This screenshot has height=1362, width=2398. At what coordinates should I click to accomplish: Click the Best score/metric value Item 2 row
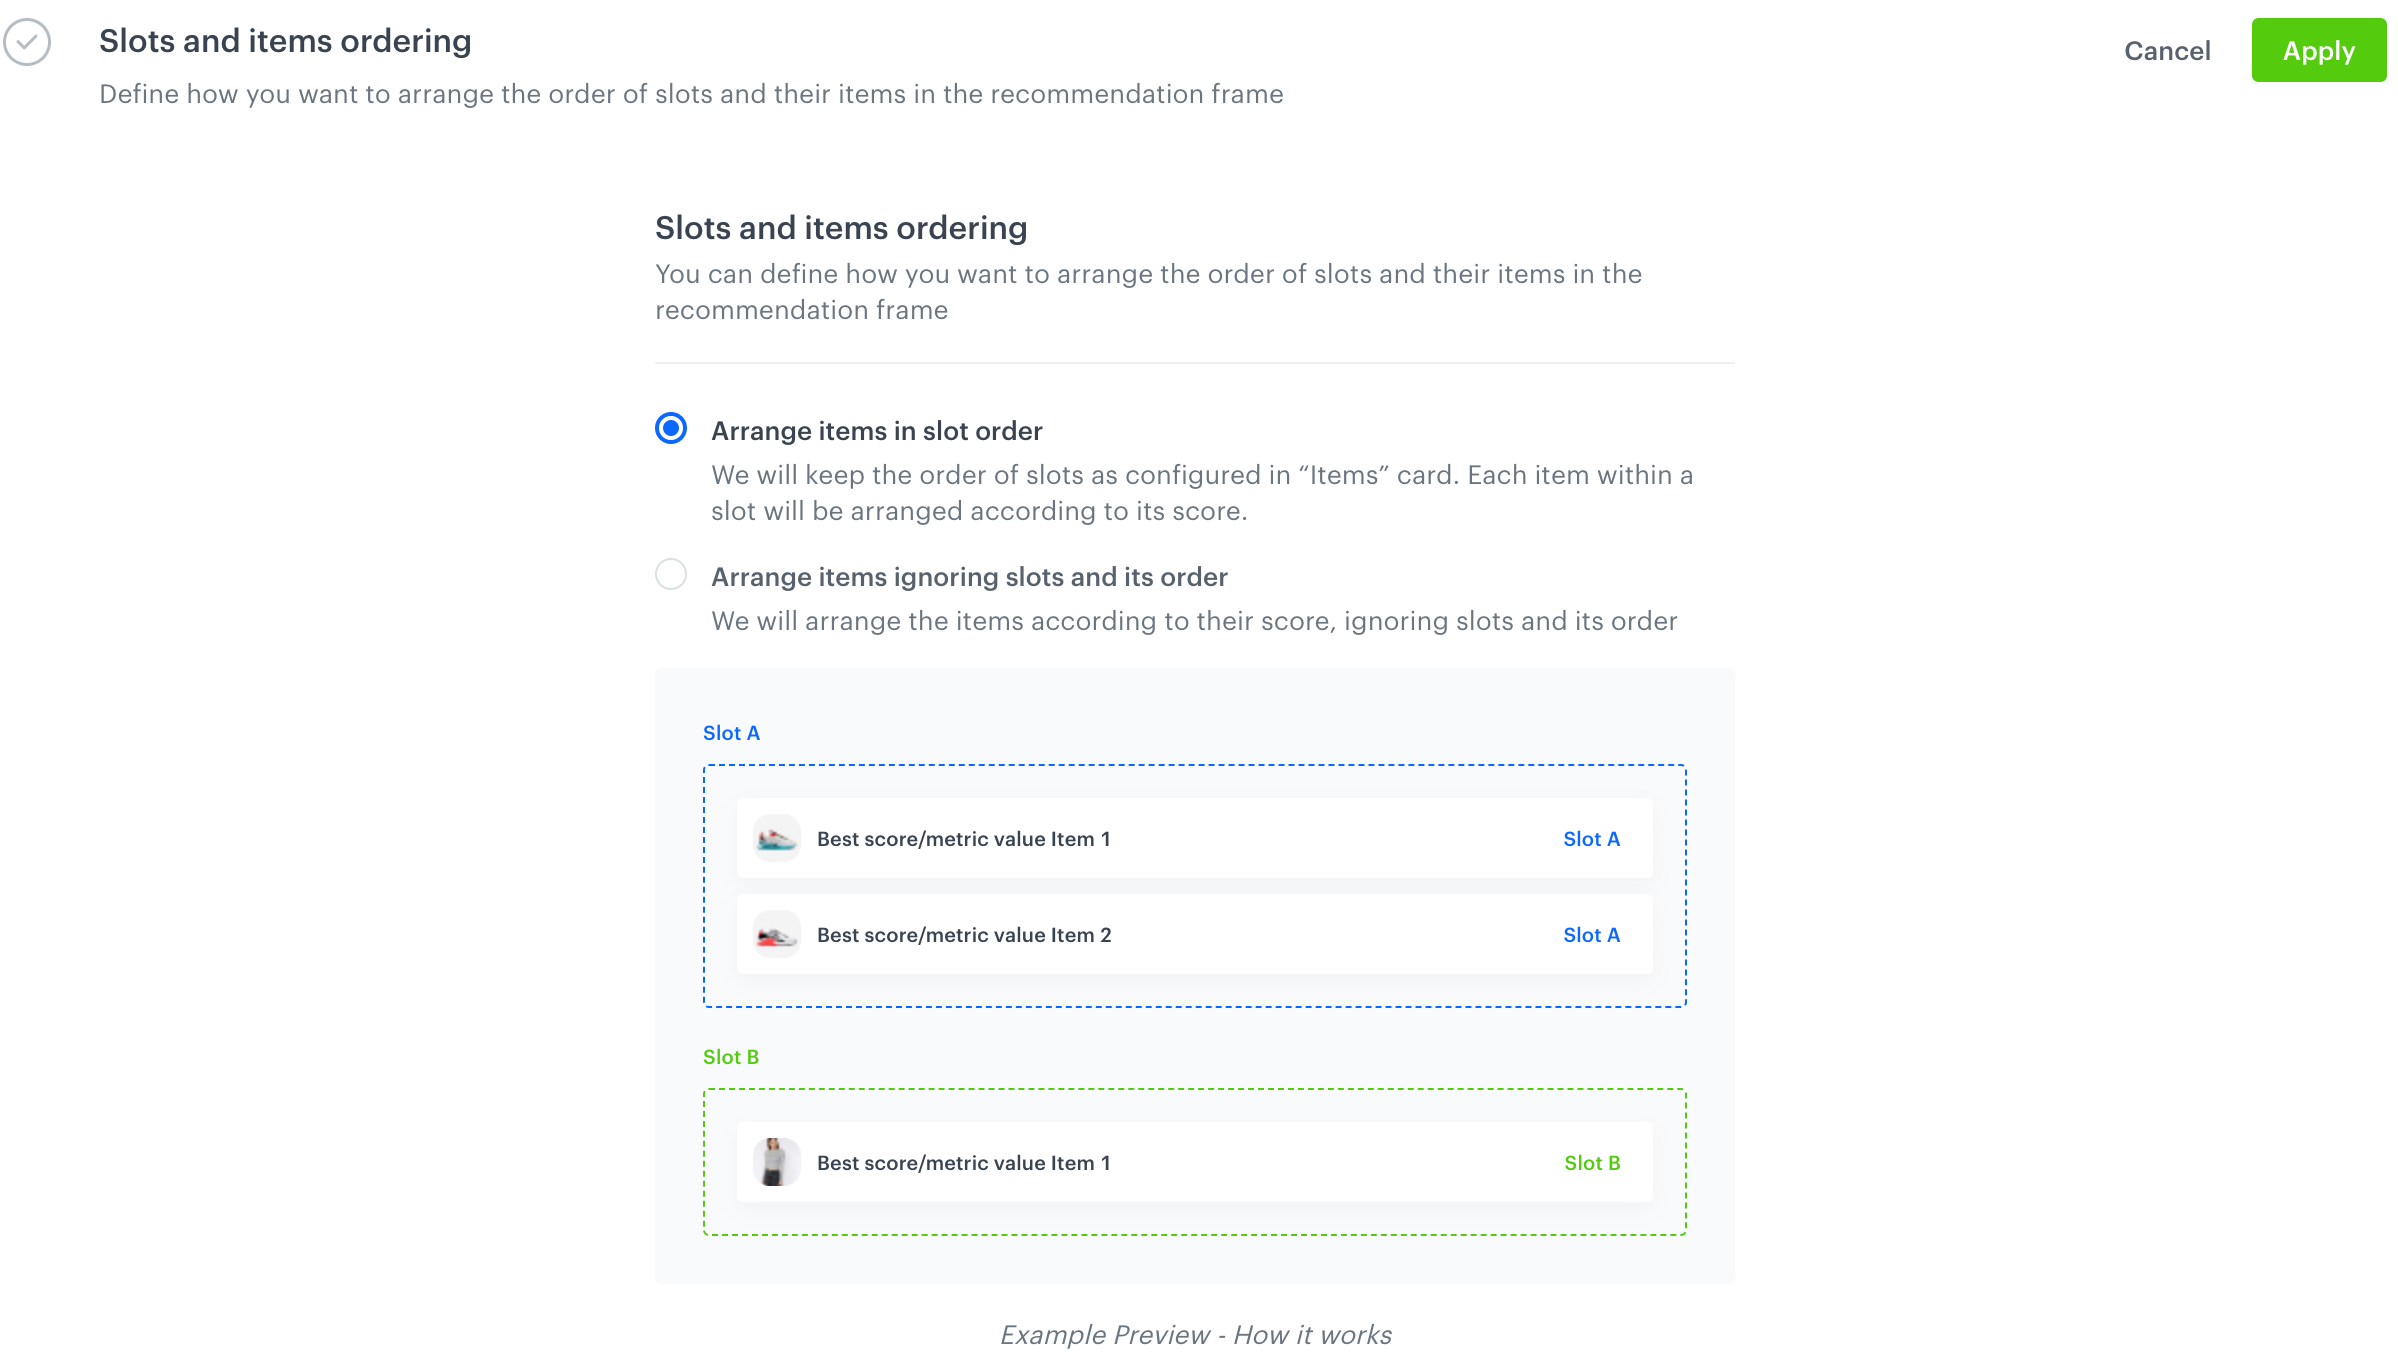(1194, 934)
